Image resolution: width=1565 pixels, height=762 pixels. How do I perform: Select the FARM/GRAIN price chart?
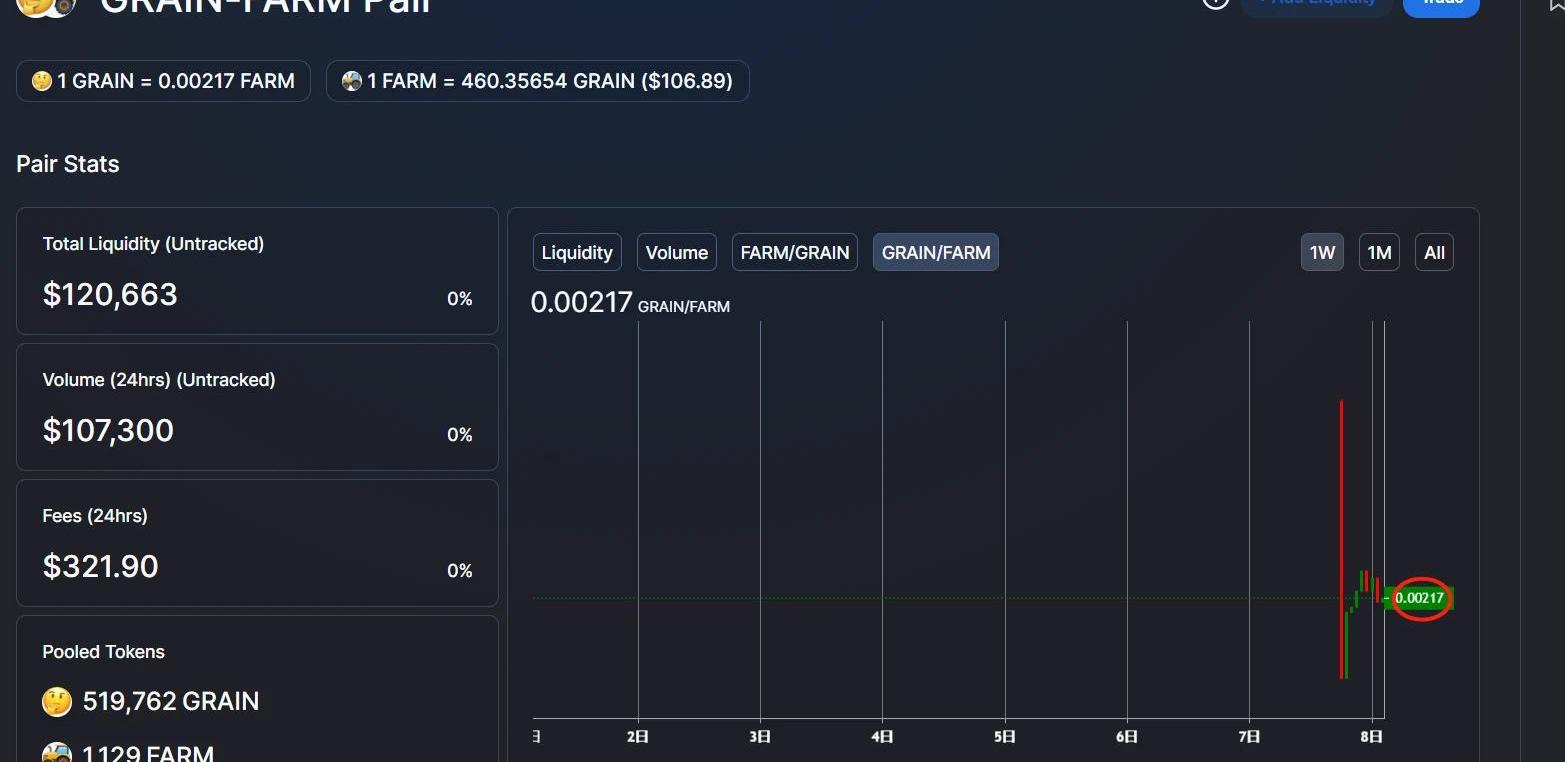click(795, 253)
